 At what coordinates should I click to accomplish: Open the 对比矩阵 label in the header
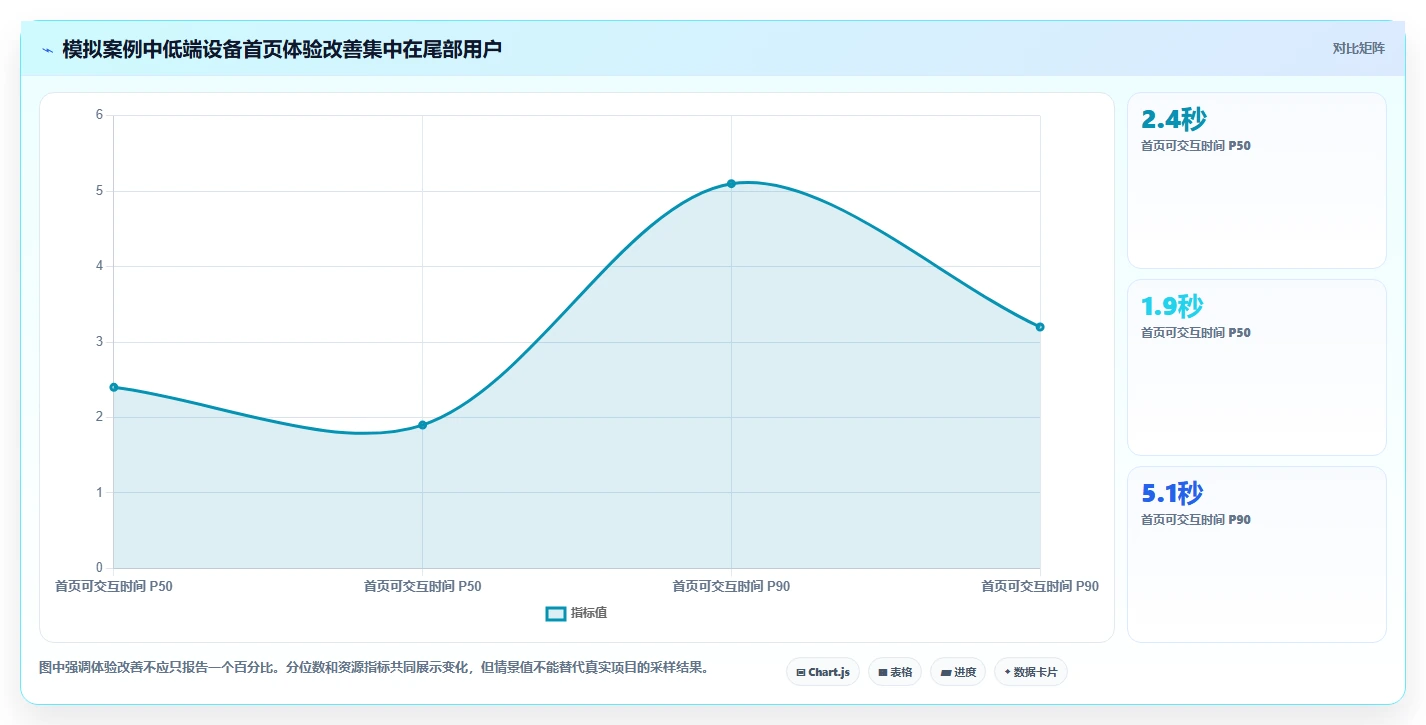coord(1359,48)
